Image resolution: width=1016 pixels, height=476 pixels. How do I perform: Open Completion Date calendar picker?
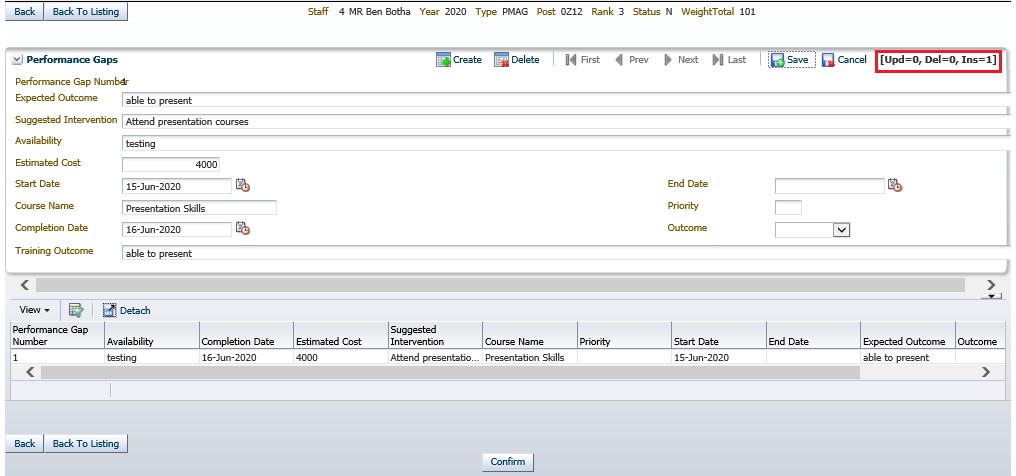point(242,228)
